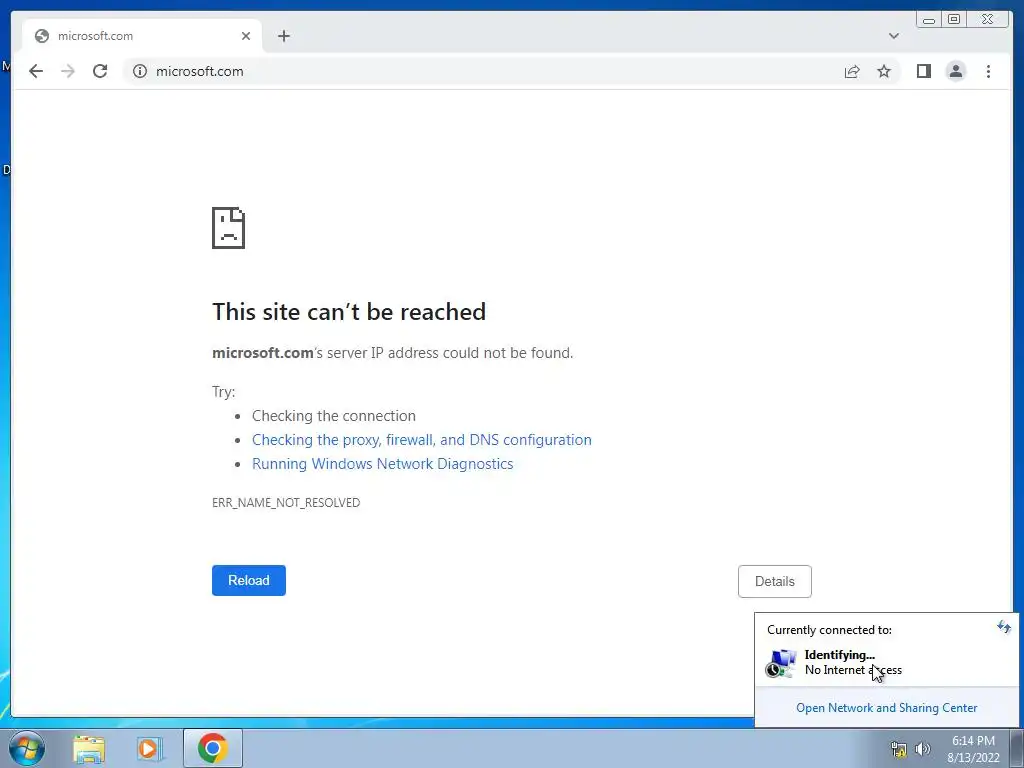Open Chrome three-dot menu

(988, 71)
